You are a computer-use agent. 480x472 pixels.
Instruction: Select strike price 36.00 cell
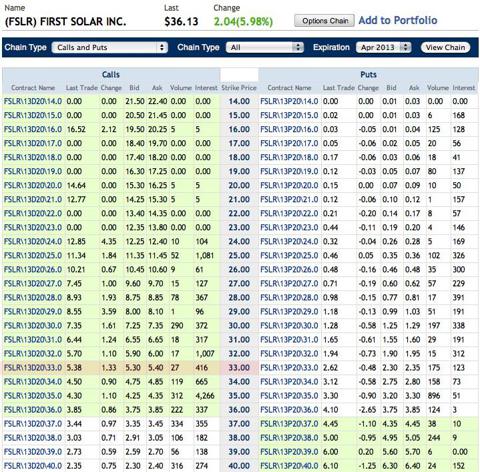(239, 410)
